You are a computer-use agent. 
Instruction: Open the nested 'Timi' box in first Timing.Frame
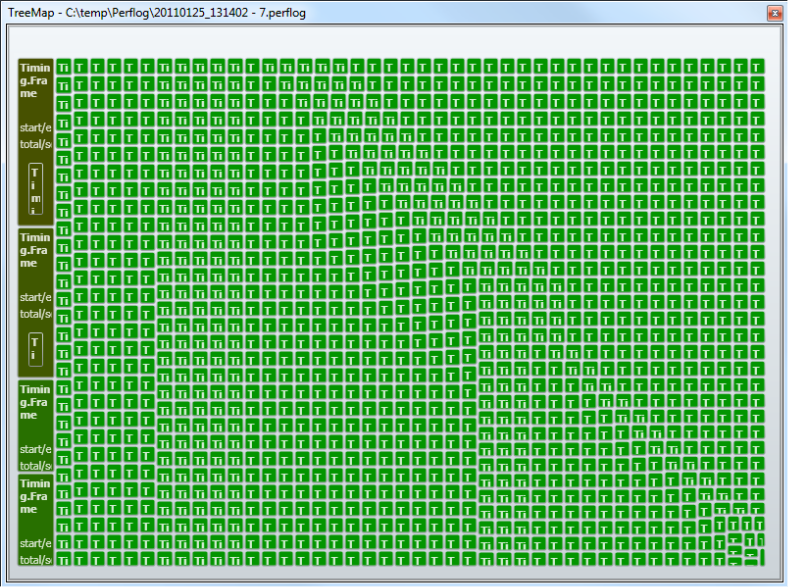(35, 189)
